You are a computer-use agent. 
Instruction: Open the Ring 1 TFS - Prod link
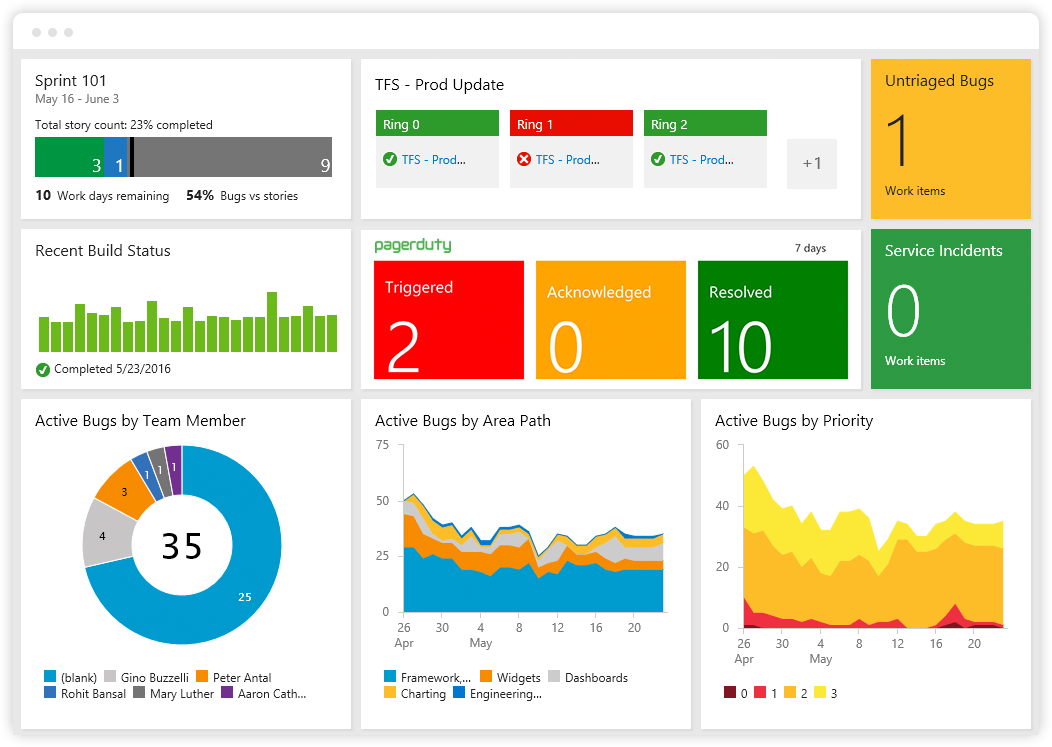tap(568, 160)
